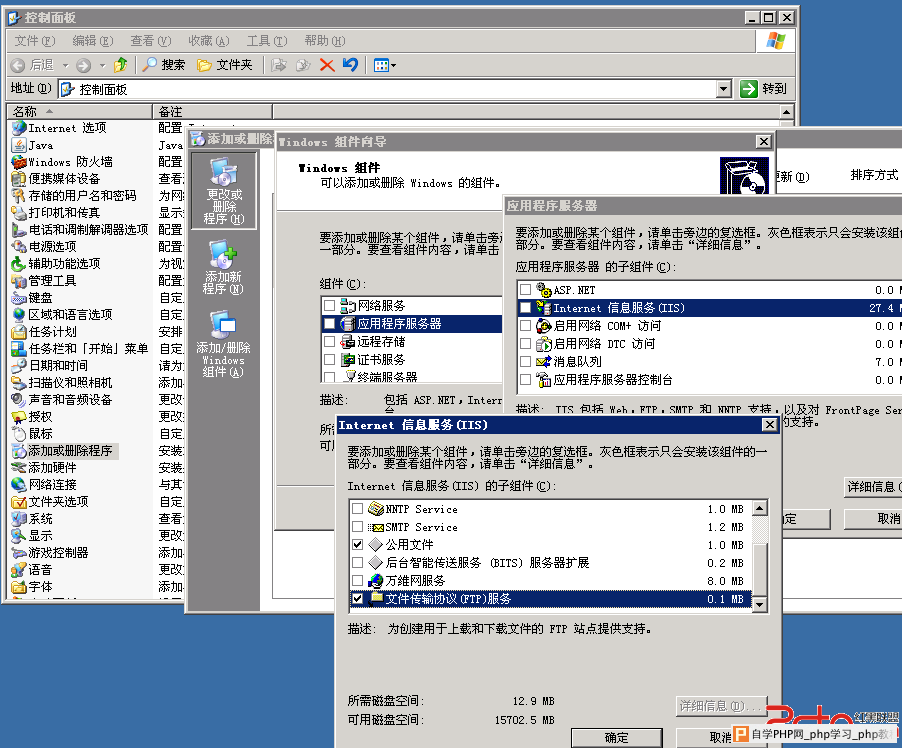
Task: Toggle the NNTP Service checkbox
Action: click(x=357, y=509)
